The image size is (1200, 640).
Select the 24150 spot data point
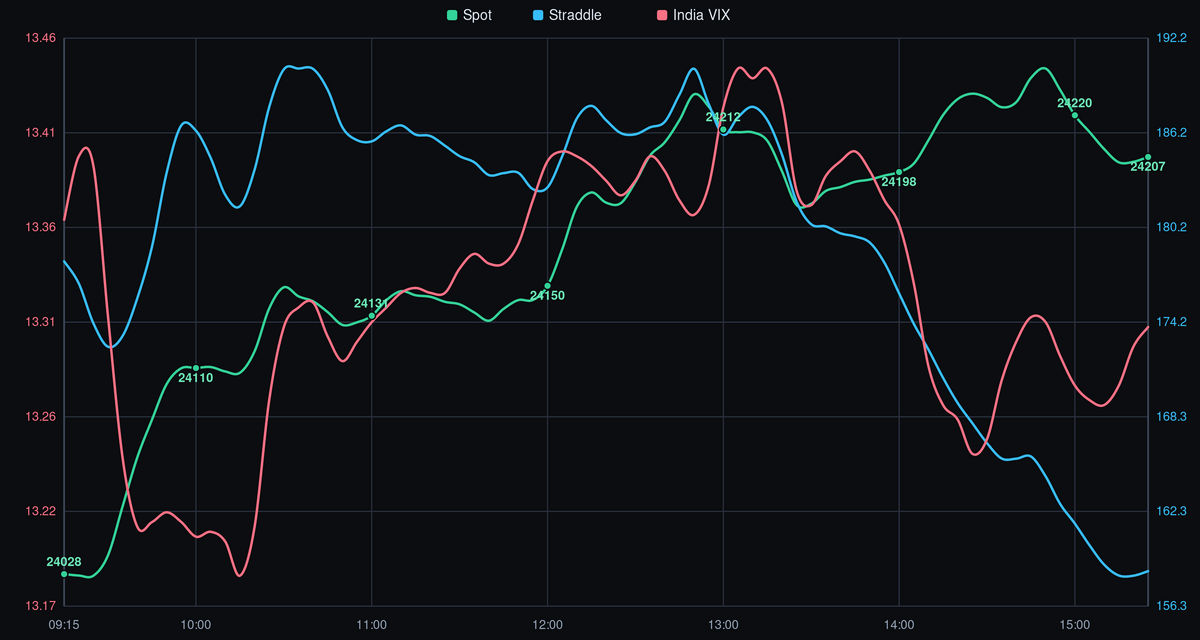pos(548,286)
